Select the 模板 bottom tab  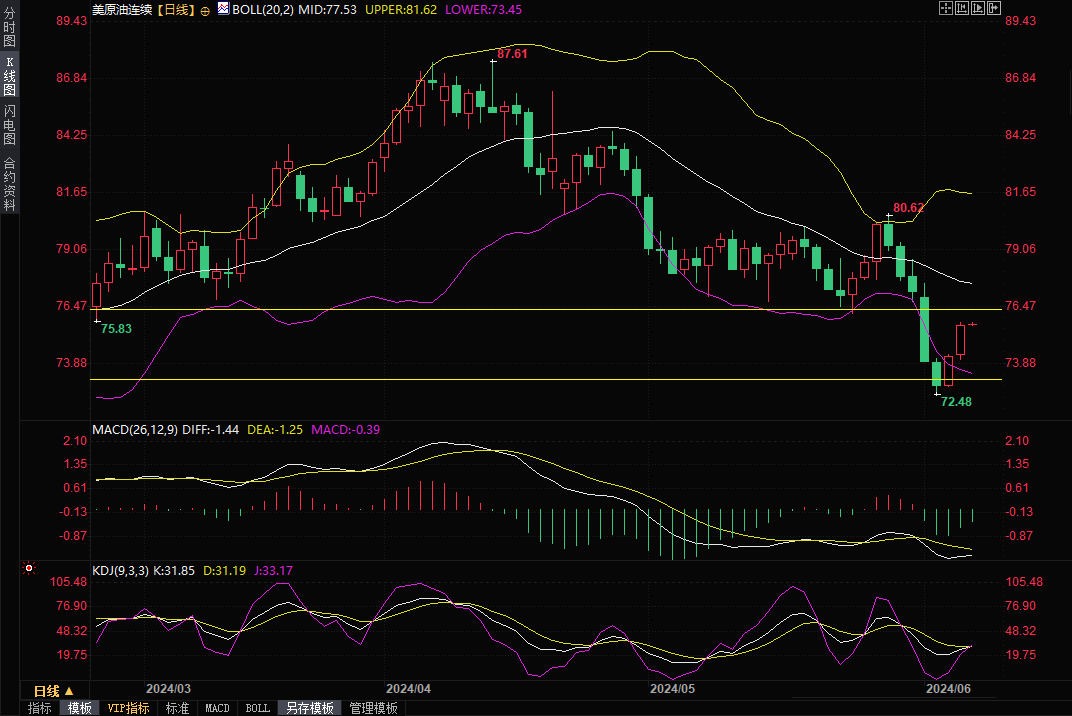pos(79,708)
